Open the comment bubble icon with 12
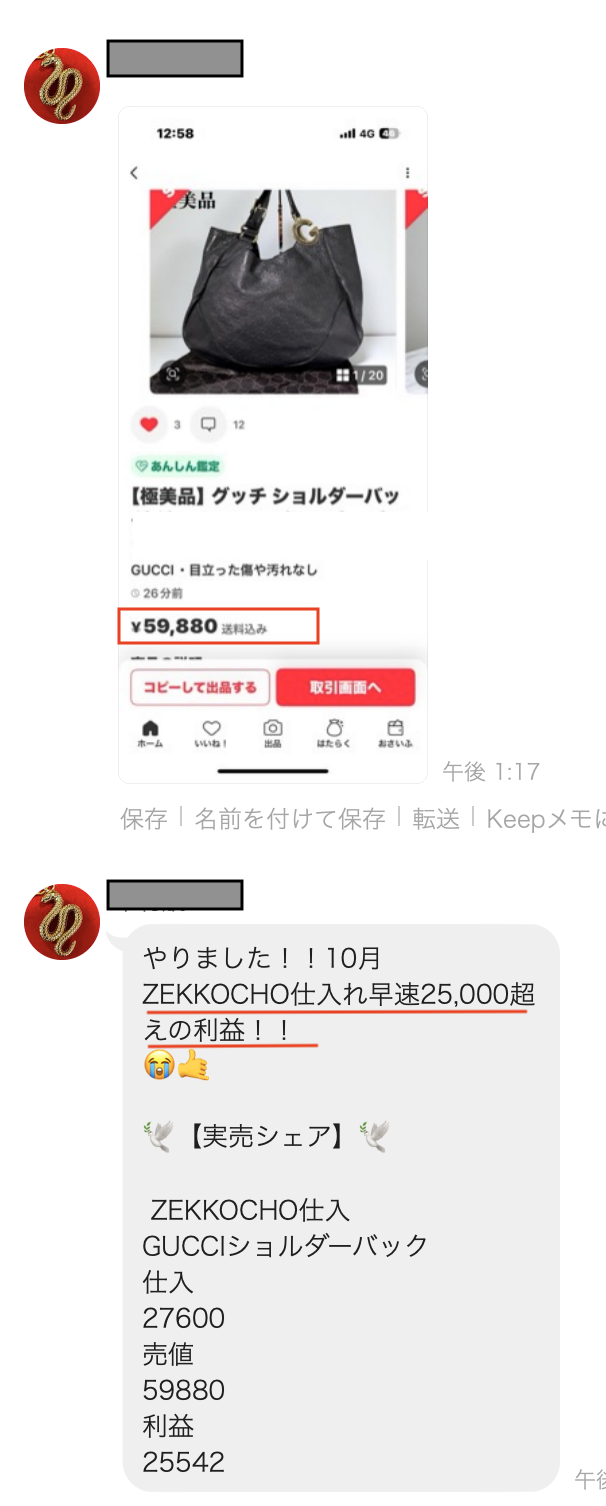 point(208,425)
